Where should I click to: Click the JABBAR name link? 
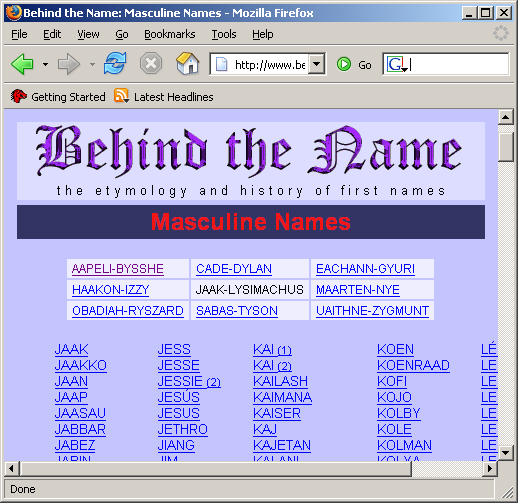coord(80,430)
